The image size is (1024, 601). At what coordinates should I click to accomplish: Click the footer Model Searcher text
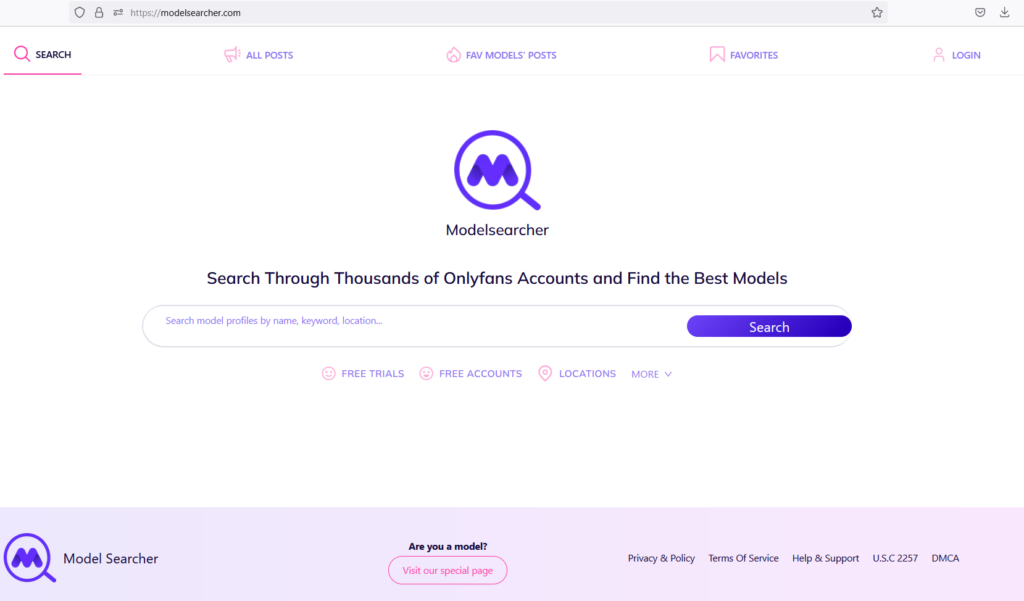[x=110, y=559]
